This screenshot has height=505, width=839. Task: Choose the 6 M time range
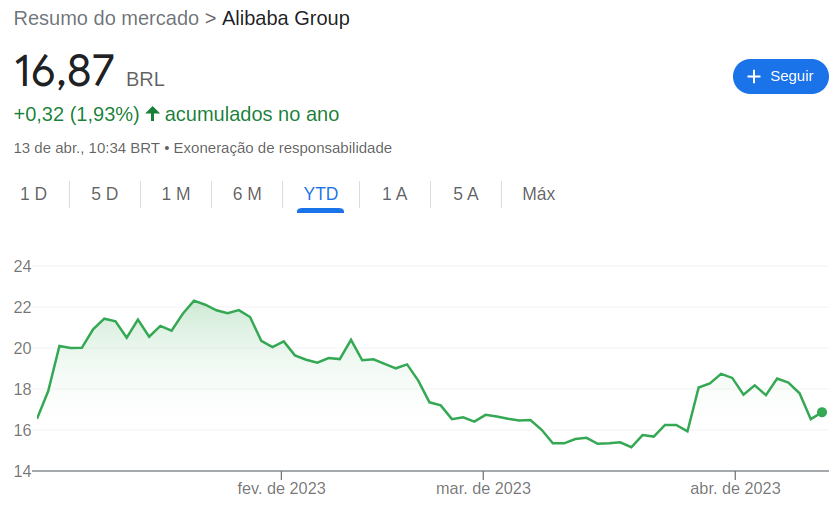click(247, 194)
